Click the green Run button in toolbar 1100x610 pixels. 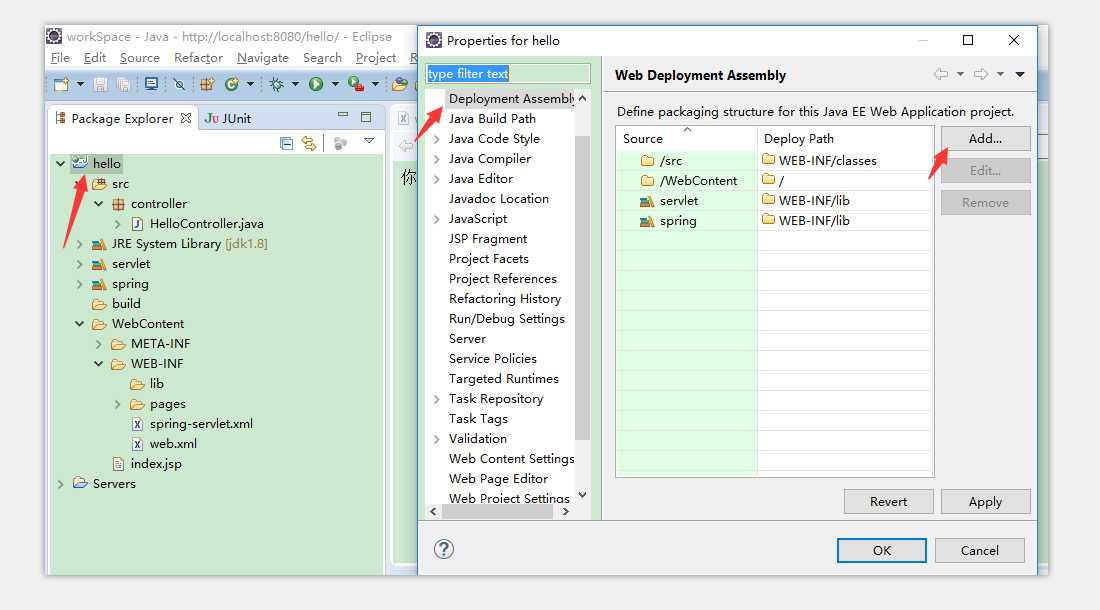click(x=316, y=84)
